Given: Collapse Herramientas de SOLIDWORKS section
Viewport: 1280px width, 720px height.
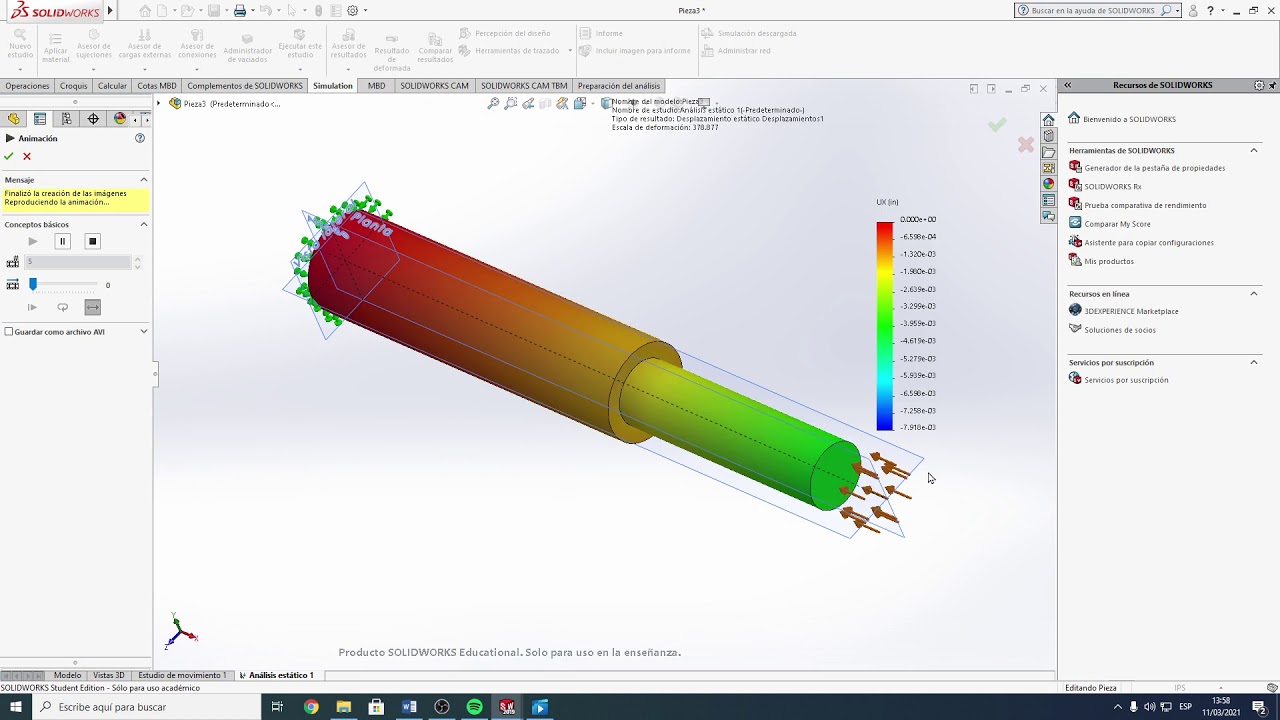Looking at the screenshot, I should tap(1253, 150).
